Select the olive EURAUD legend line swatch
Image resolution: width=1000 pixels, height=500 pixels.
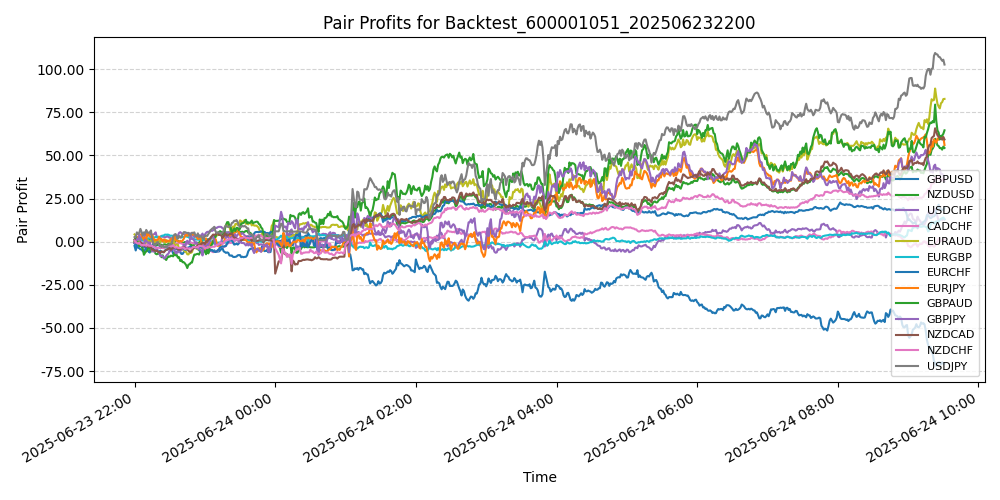point(908,241)
